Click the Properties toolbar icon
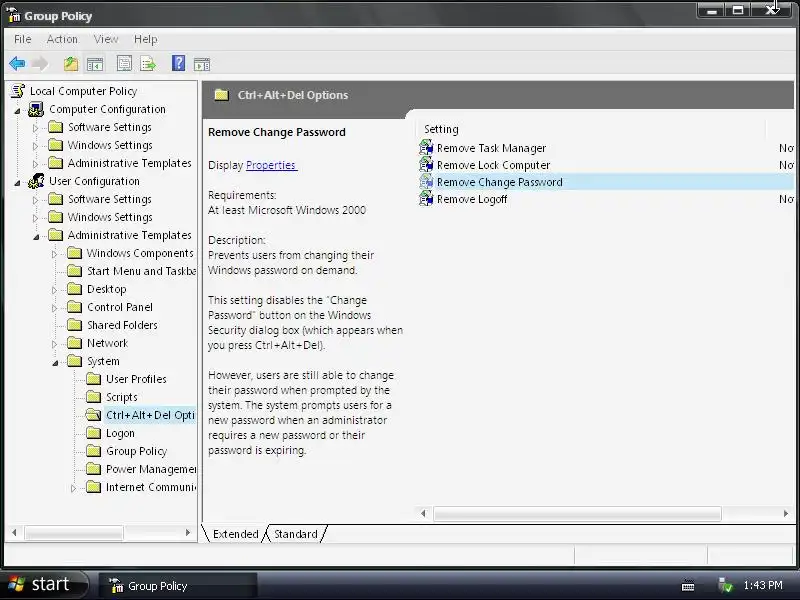Viewport: 800px width, 600px height. click(x=124, y=64)
